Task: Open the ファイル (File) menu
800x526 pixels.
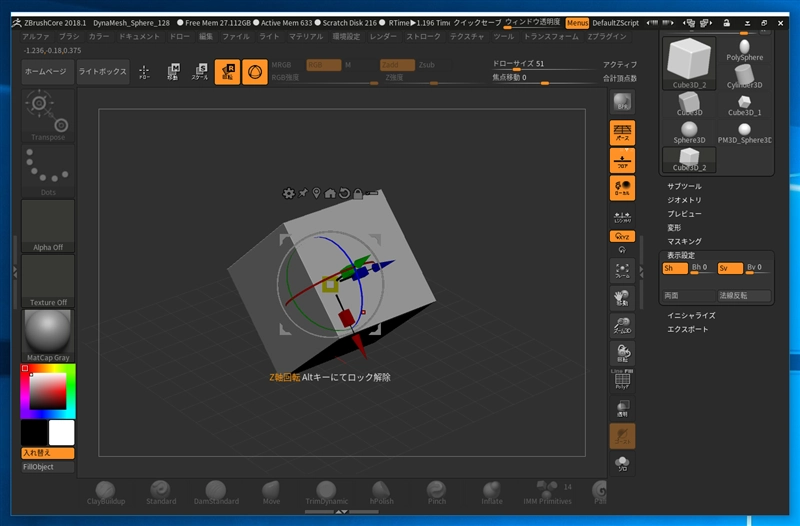Action: [236, 37]
